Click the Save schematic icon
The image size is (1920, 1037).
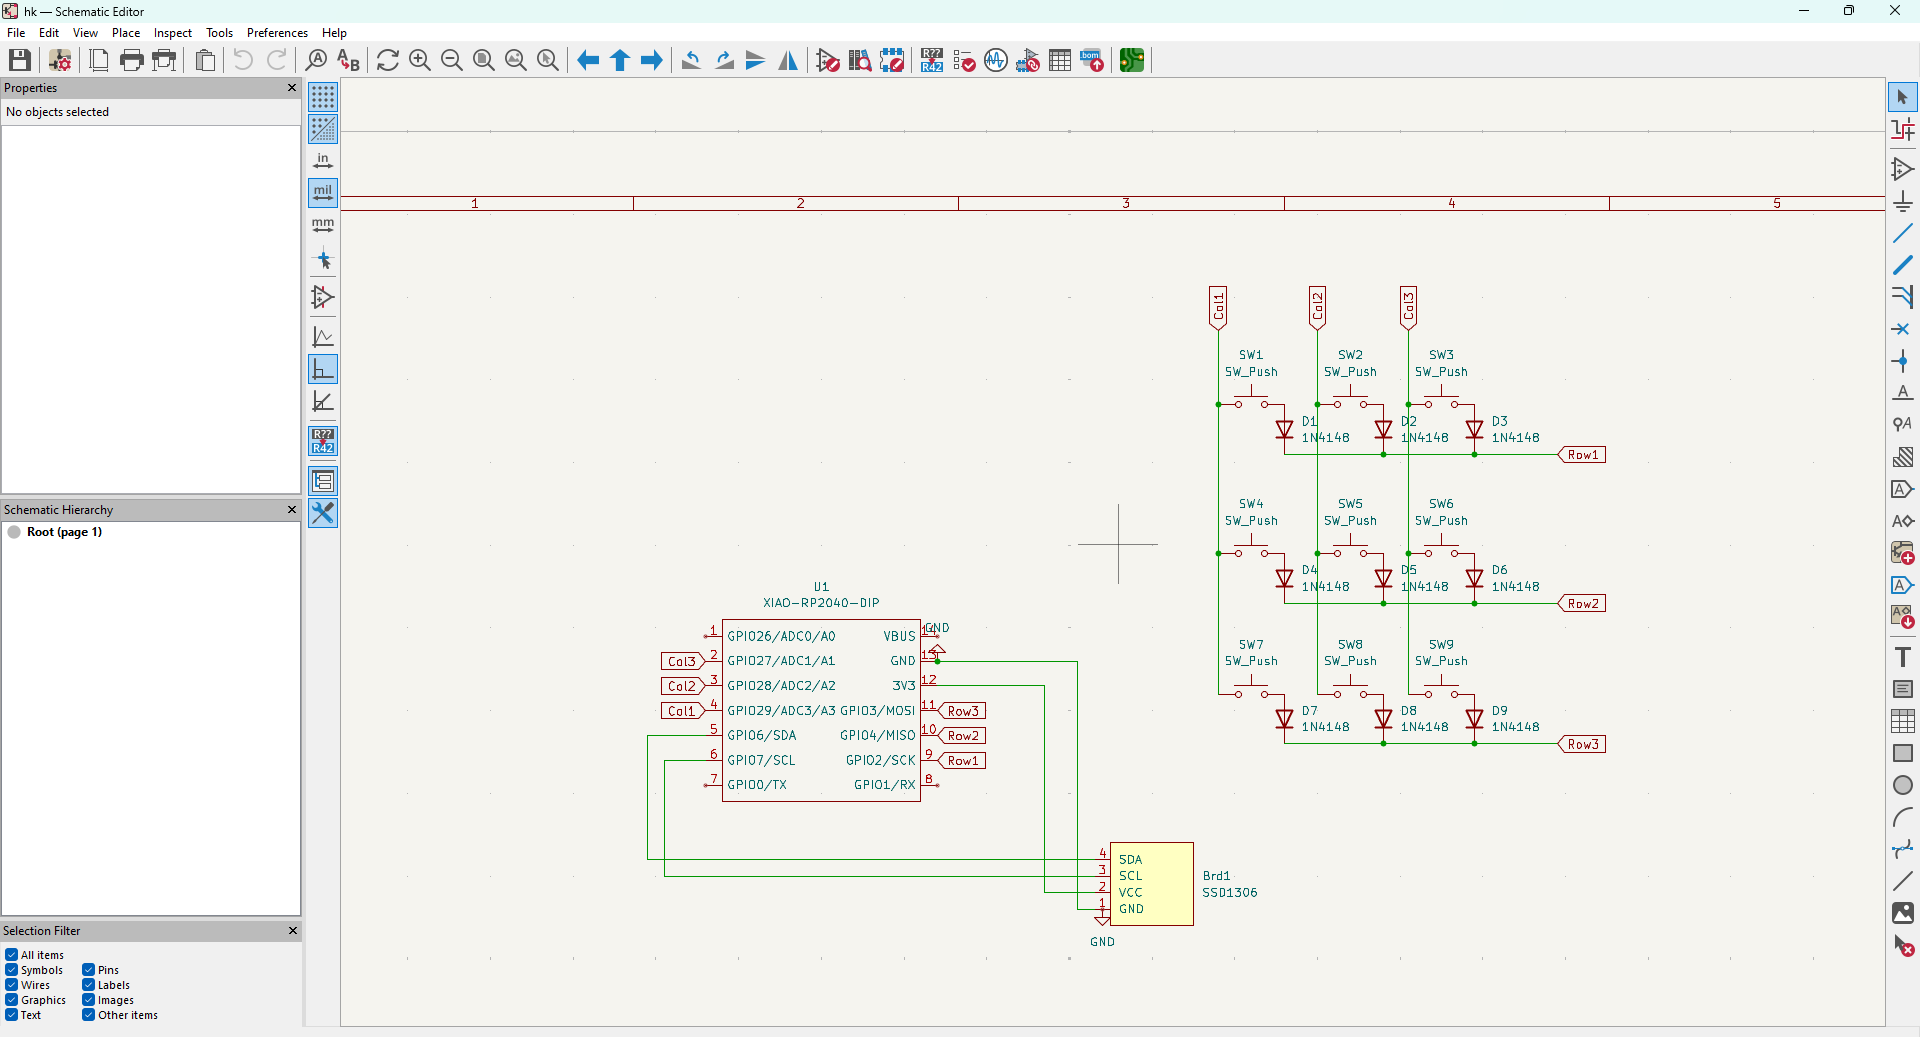(19, 60)
